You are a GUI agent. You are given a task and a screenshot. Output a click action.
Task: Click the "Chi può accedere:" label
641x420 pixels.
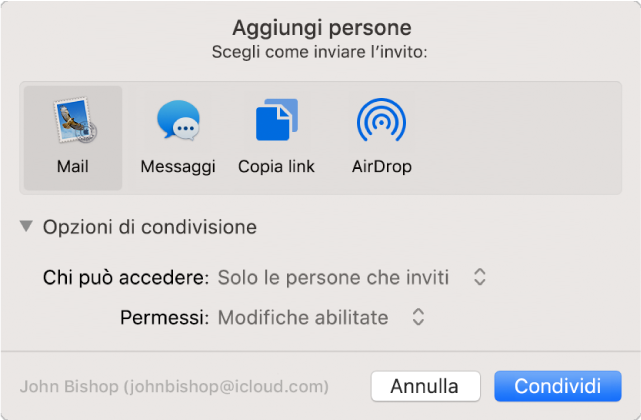coord(126,277)
